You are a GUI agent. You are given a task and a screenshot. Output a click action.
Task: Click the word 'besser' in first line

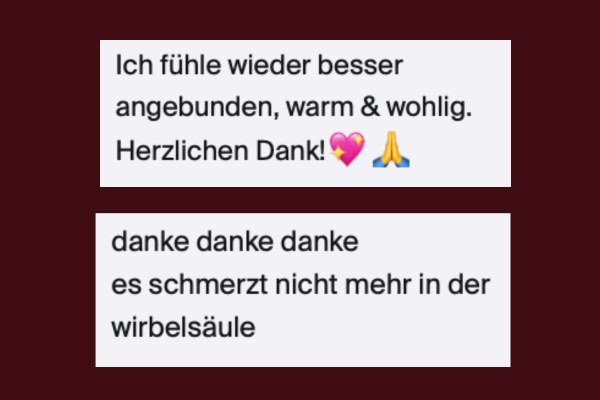360,65
